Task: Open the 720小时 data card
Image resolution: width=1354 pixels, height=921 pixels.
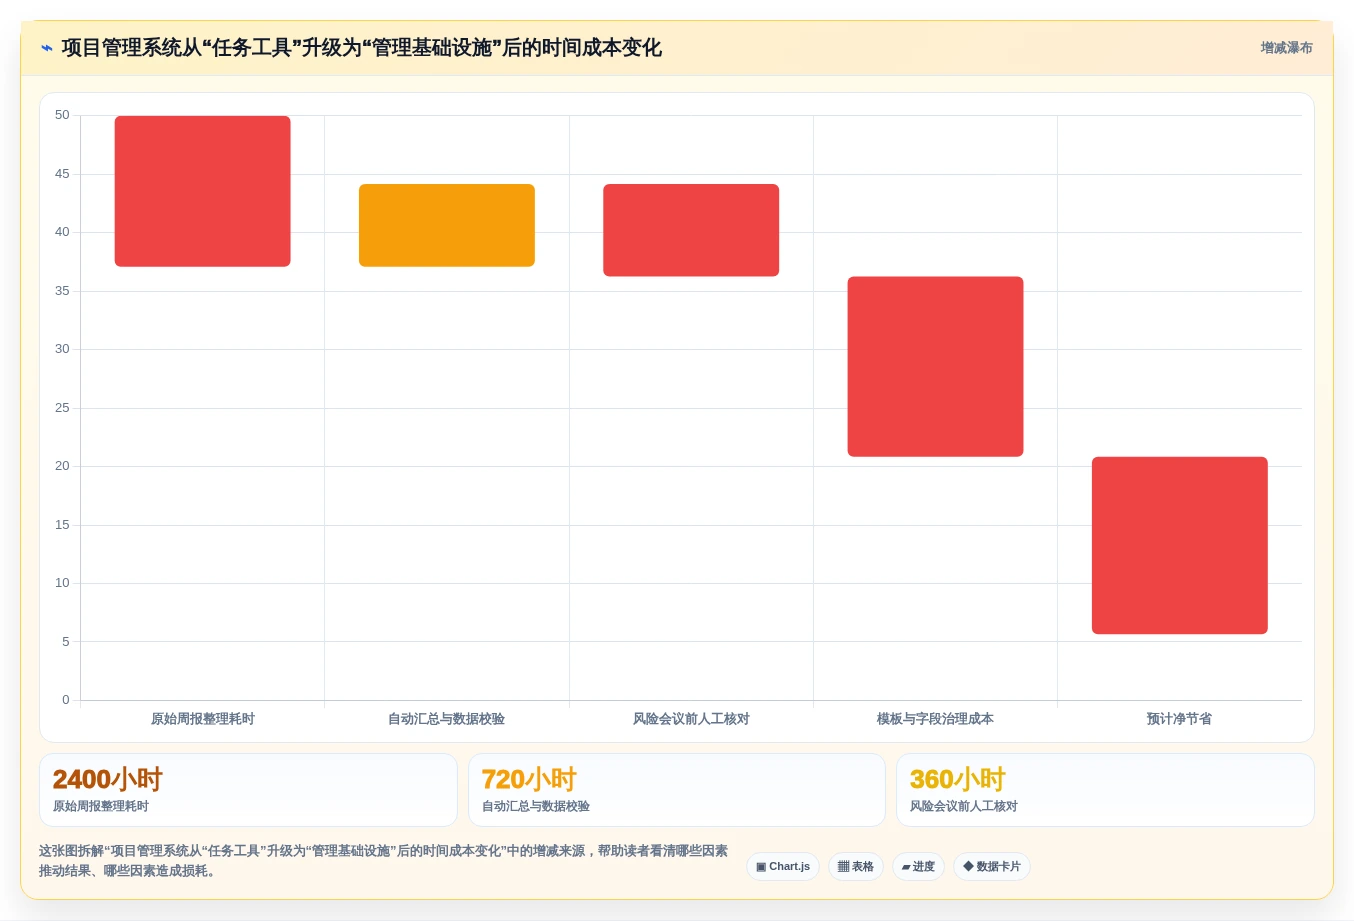Action: pos(677,790)
